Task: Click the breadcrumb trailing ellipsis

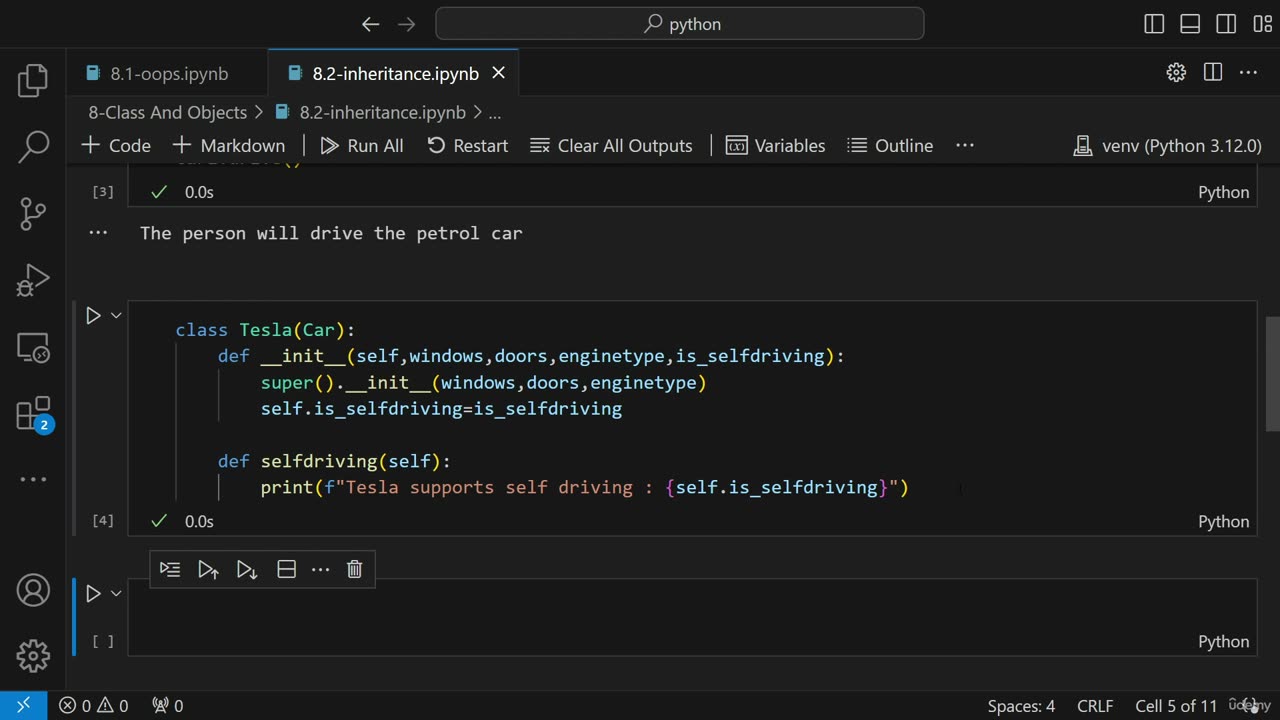Action: point(495,113)
